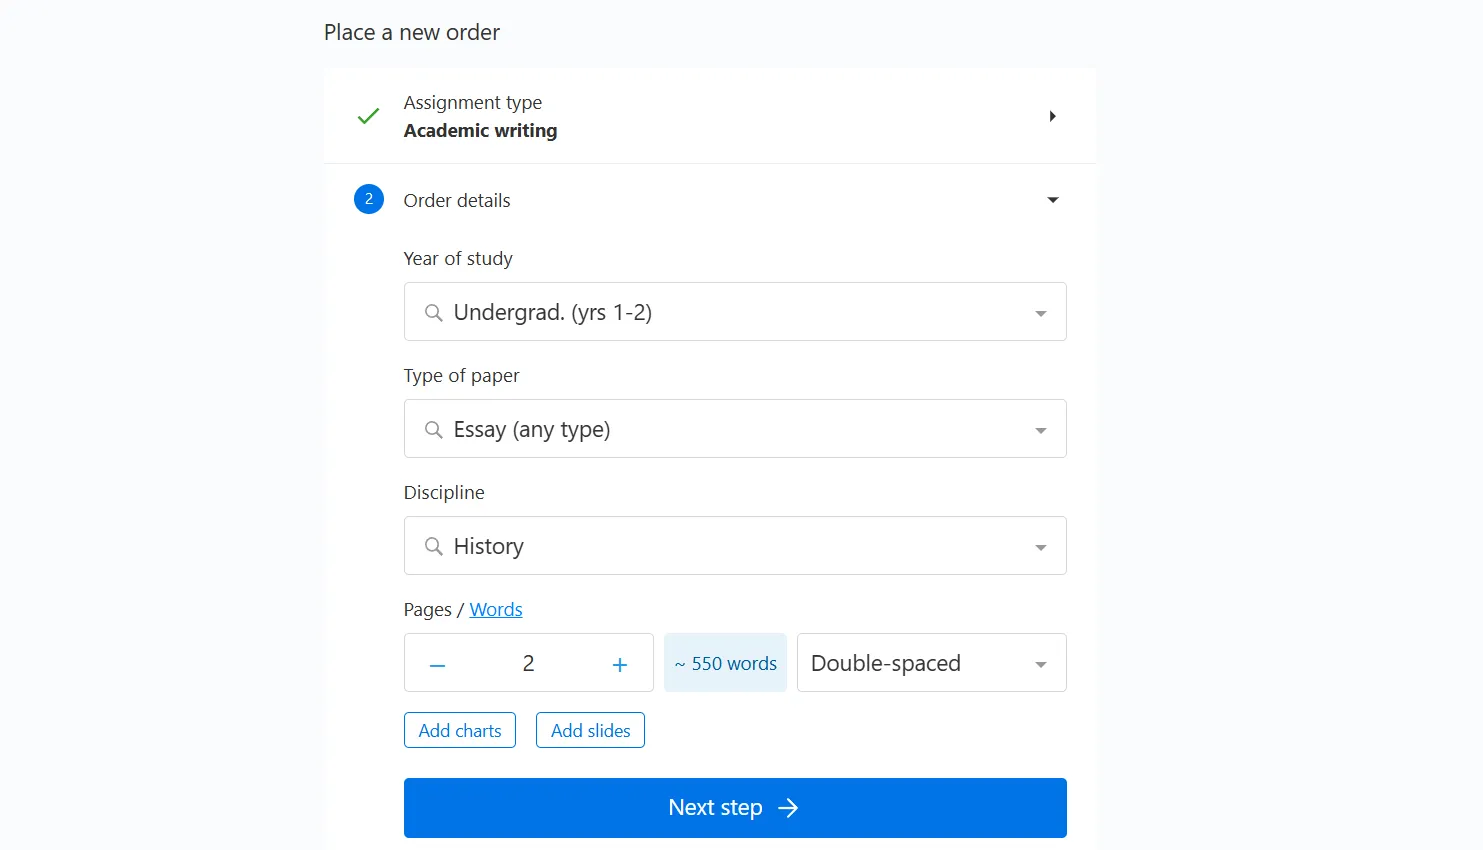This screenshot has height=850, width=1483.
Task: Open the Double-spaced spacing dropdown
Action: pyautogui.click(x=932, y=663)
